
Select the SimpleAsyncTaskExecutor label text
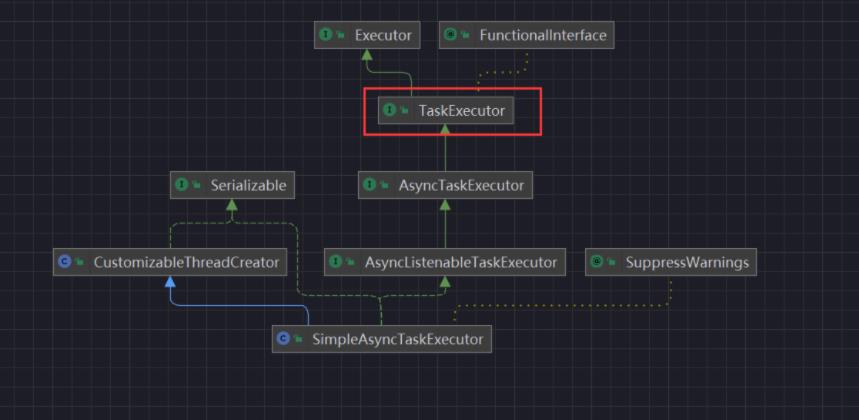pos(397,339)
